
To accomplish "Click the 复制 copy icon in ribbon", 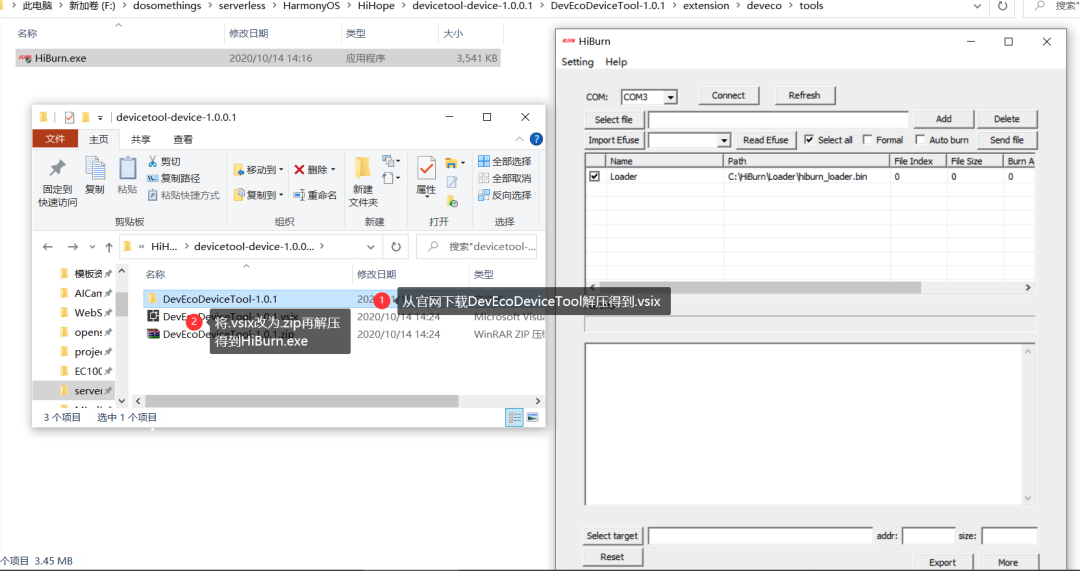I will 94,168.
